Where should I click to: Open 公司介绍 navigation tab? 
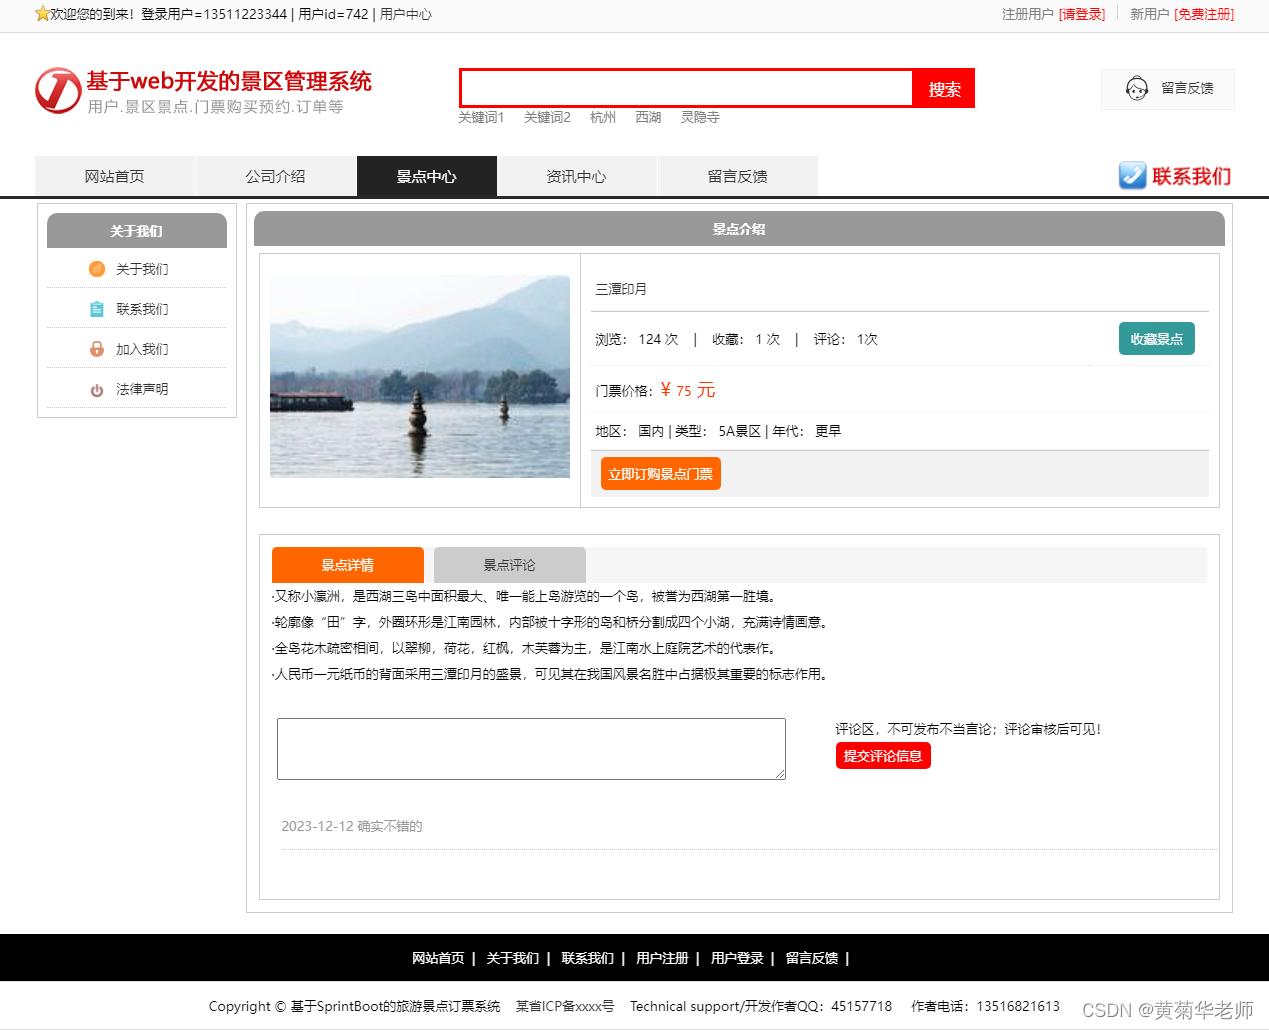tap(276, 176)
